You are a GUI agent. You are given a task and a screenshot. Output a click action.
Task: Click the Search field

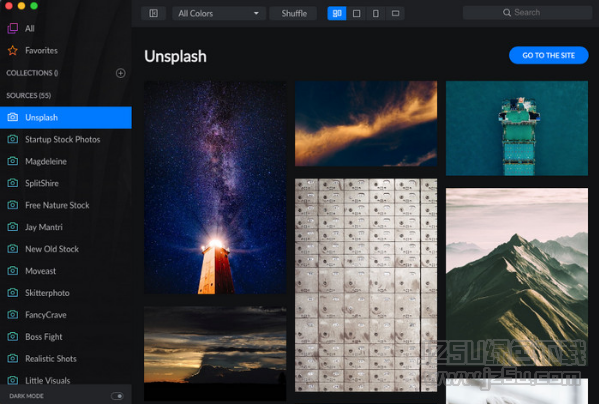point(527,13)
